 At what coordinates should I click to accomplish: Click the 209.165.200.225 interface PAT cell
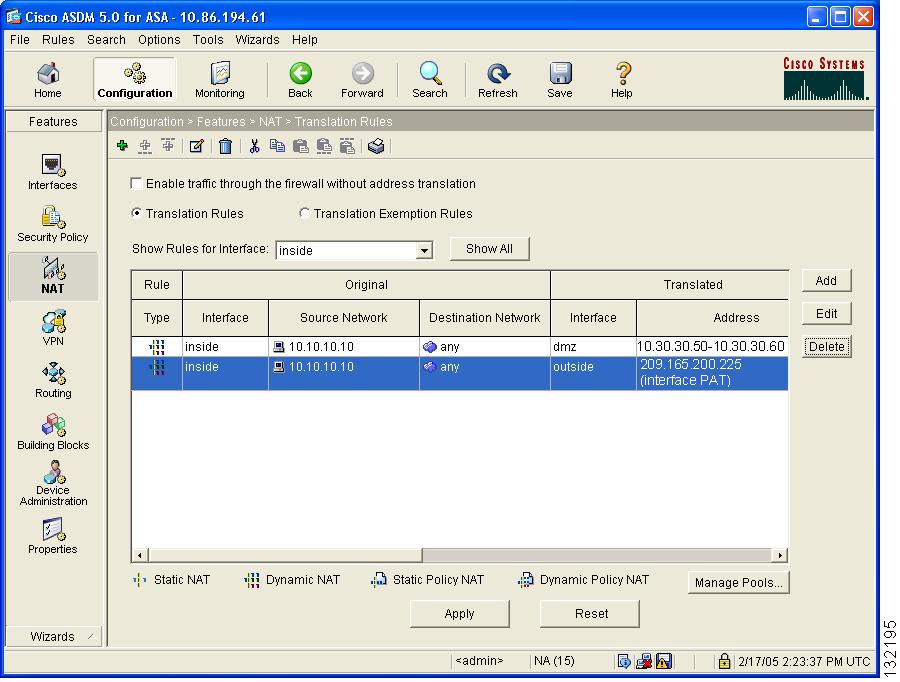[x=712, y=373]
